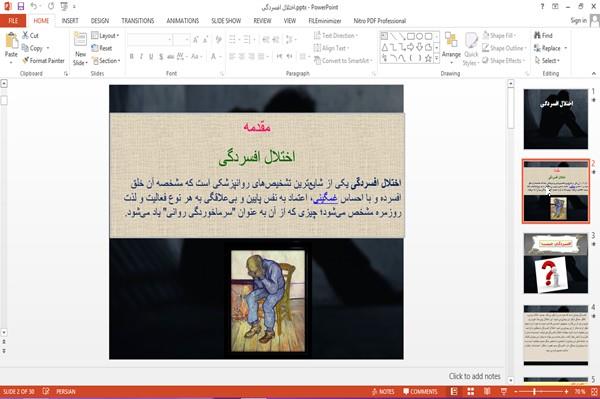Image resolution: width=600 pixels, height=399 pixels.
Task: Select slide 3 thumbnail with question mark
Action: coord(556,263)
